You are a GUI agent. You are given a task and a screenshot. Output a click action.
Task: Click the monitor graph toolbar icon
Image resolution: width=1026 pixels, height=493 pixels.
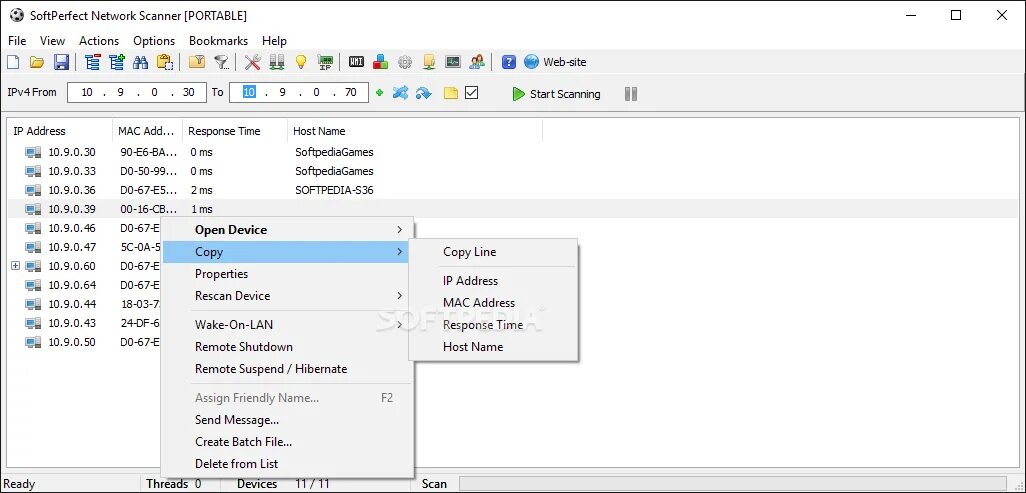tap(453, 62)
